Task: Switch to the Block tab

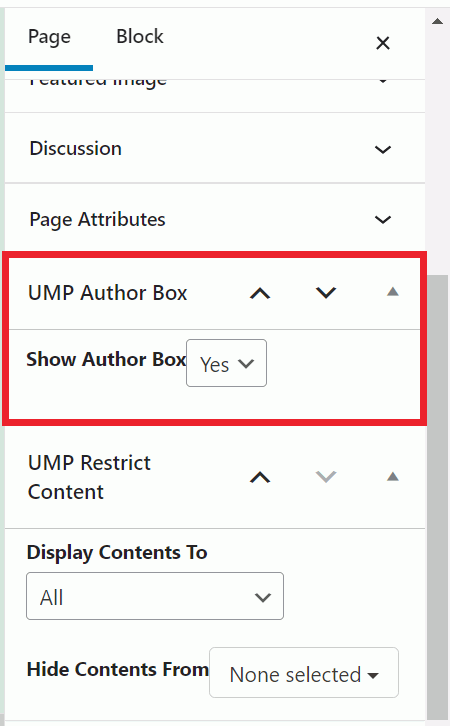Action: tap(140, 37)
